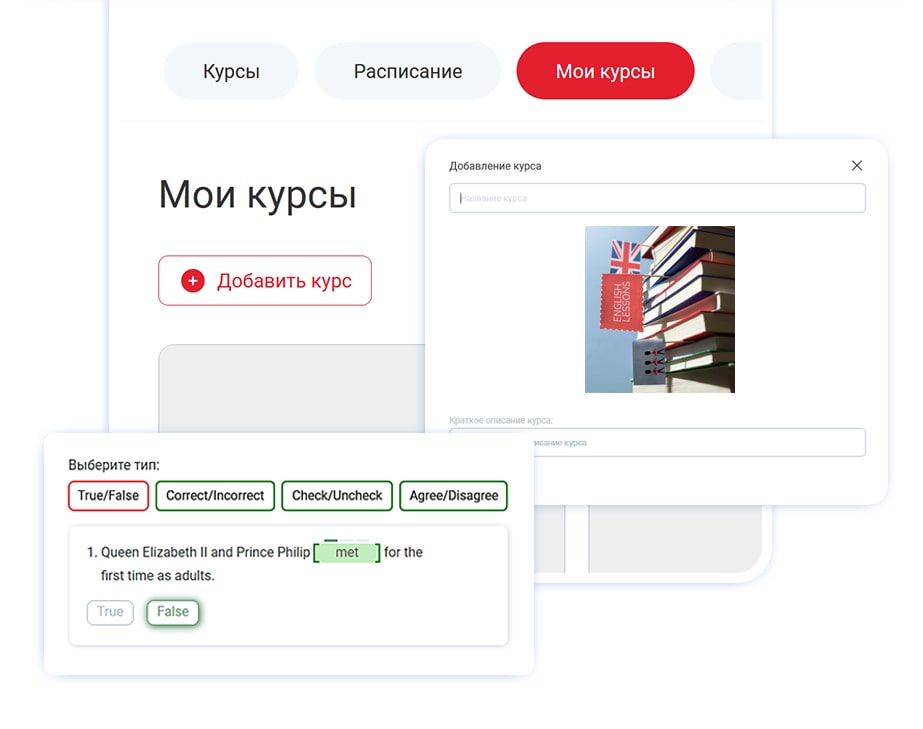Select the True/False answer type
The image size is (923, 729).
pos(108,496)
